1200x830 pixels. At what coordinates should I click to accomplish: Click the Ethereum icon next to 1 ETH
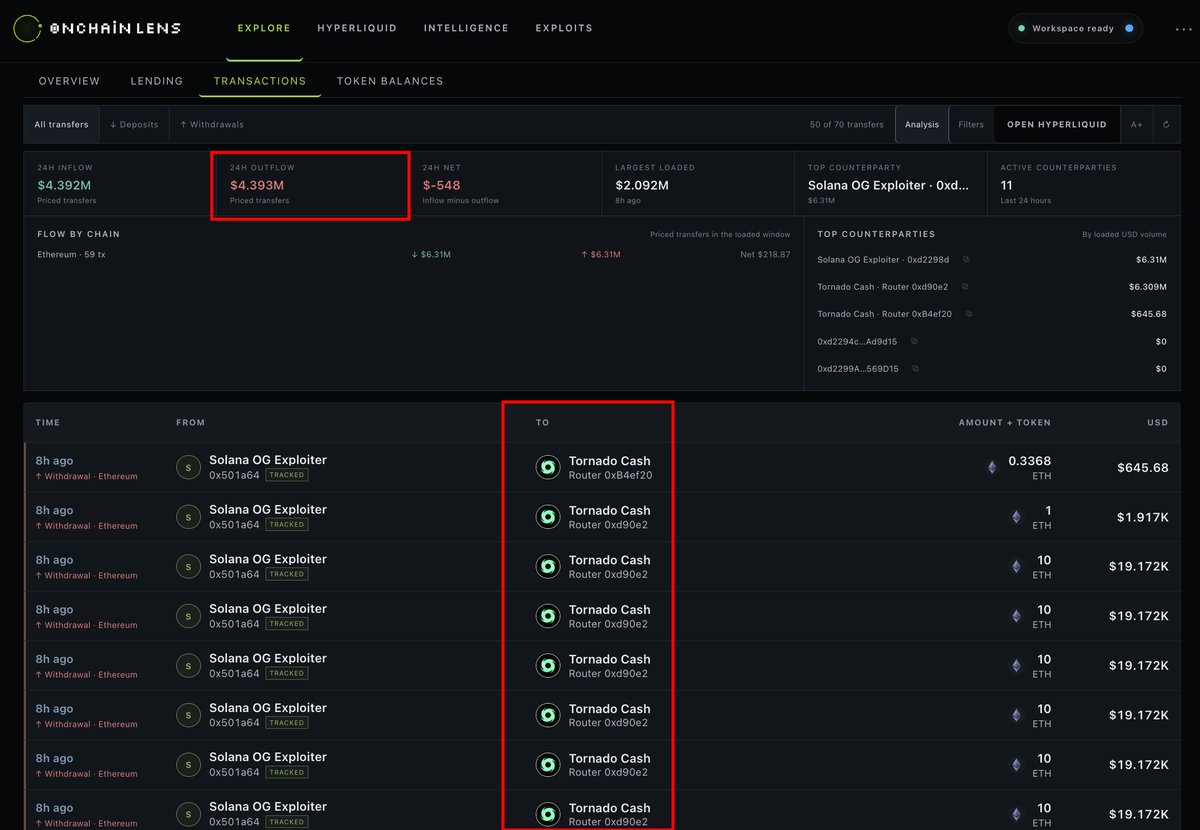(1017, 517)
